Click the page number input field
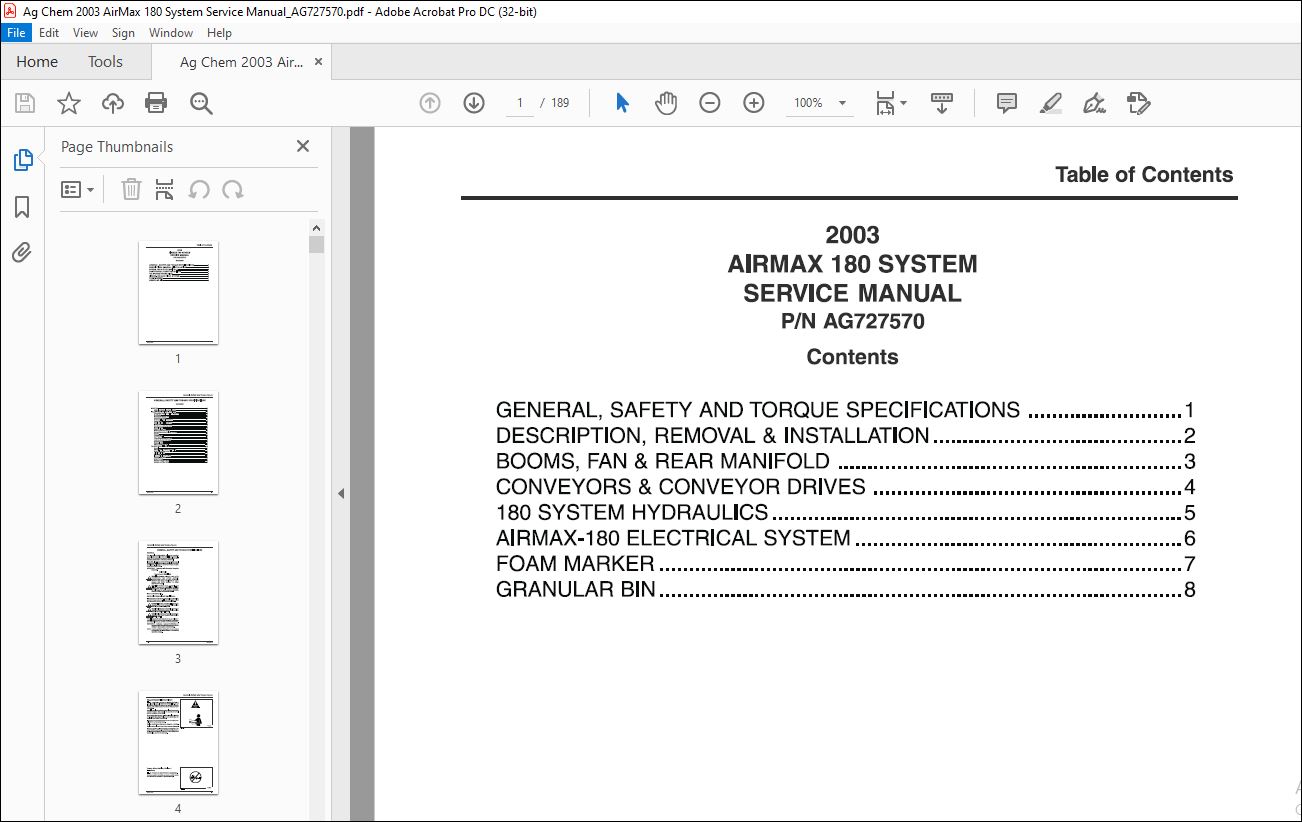This screenshot has width=1302, height=822. point(520,103)
